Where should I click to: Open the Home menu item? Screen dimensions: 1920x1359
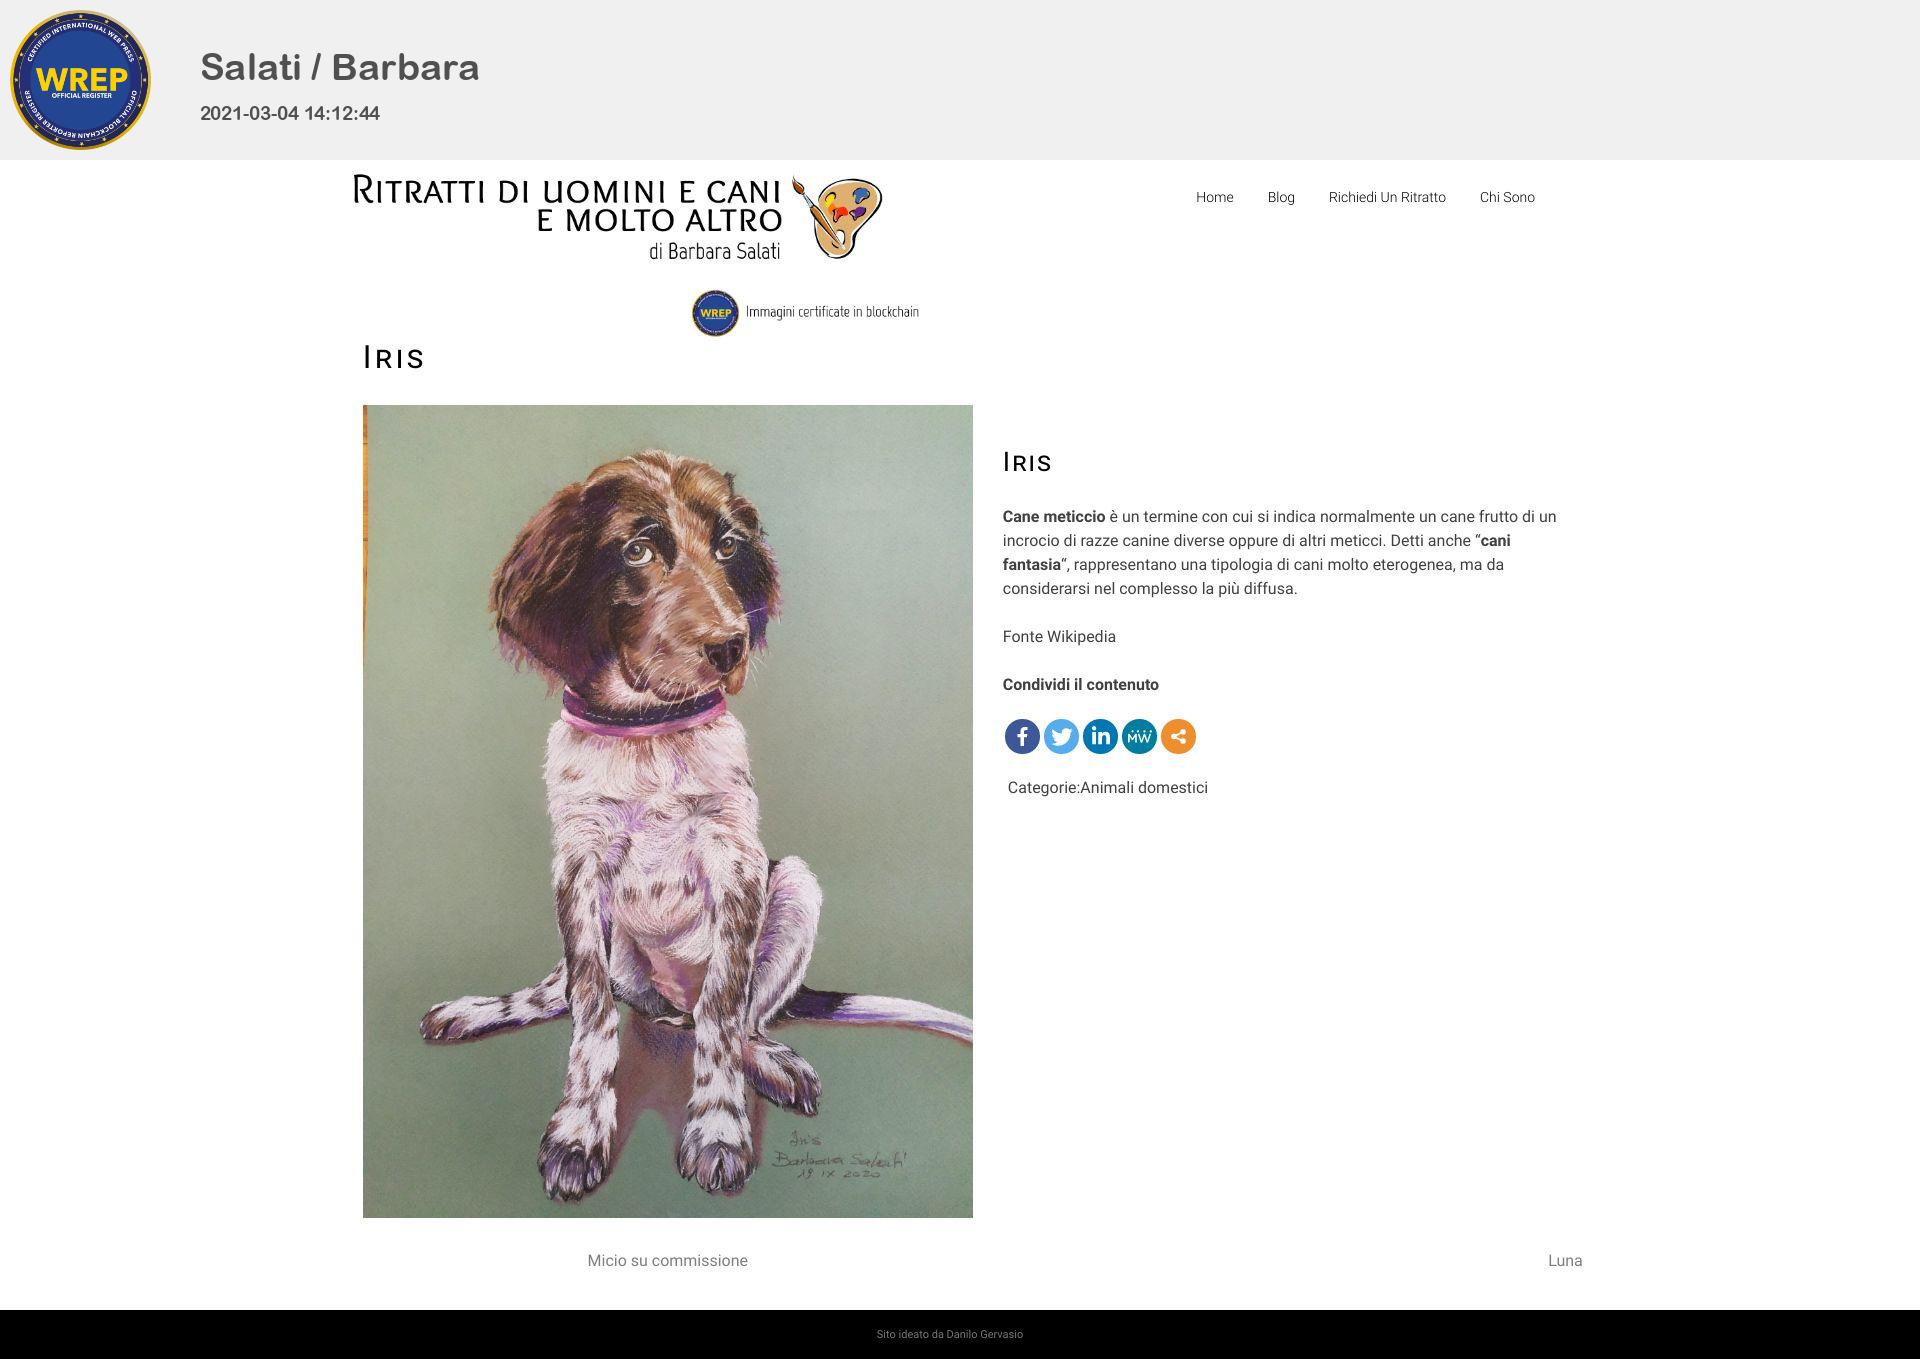1214,197
